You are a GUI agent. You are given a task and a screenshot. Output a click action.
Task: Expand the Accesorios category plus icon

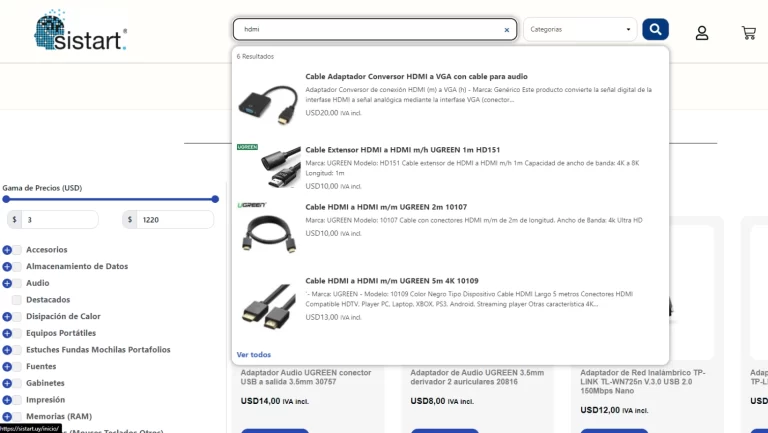click(x=6, y=250)
